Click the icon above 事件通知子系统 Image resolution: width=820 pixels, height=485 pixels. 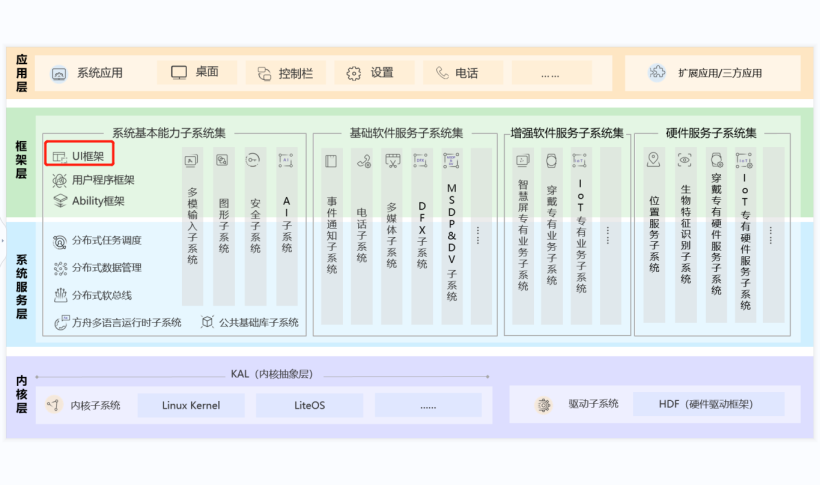(331, 161)
